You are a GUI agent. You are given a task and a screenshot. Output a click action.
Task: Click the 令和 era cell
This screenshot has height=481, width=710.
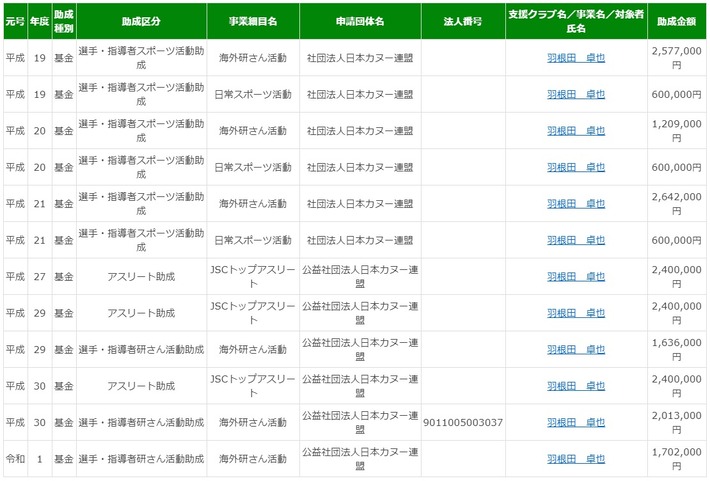coord(15,459)
